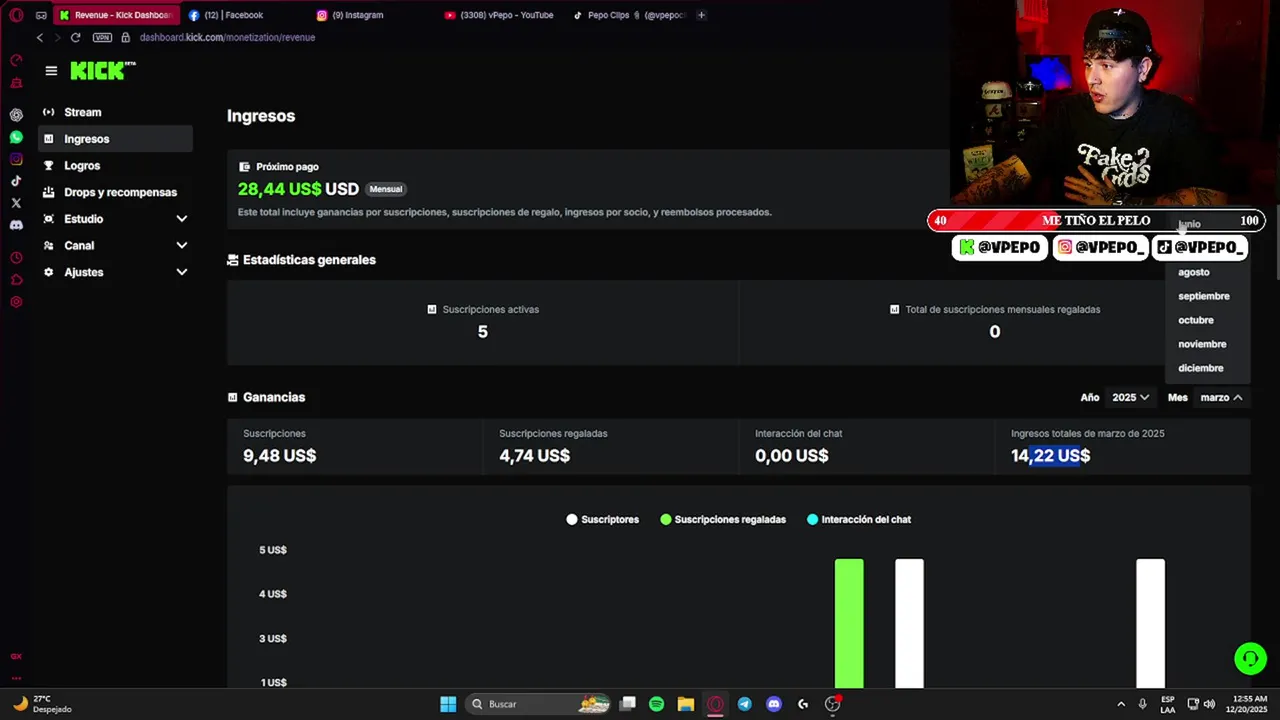The width and height of the screenshot is (1280, 720).
Task: Open Stream in the Kick menu
Action: pos(116,112)
